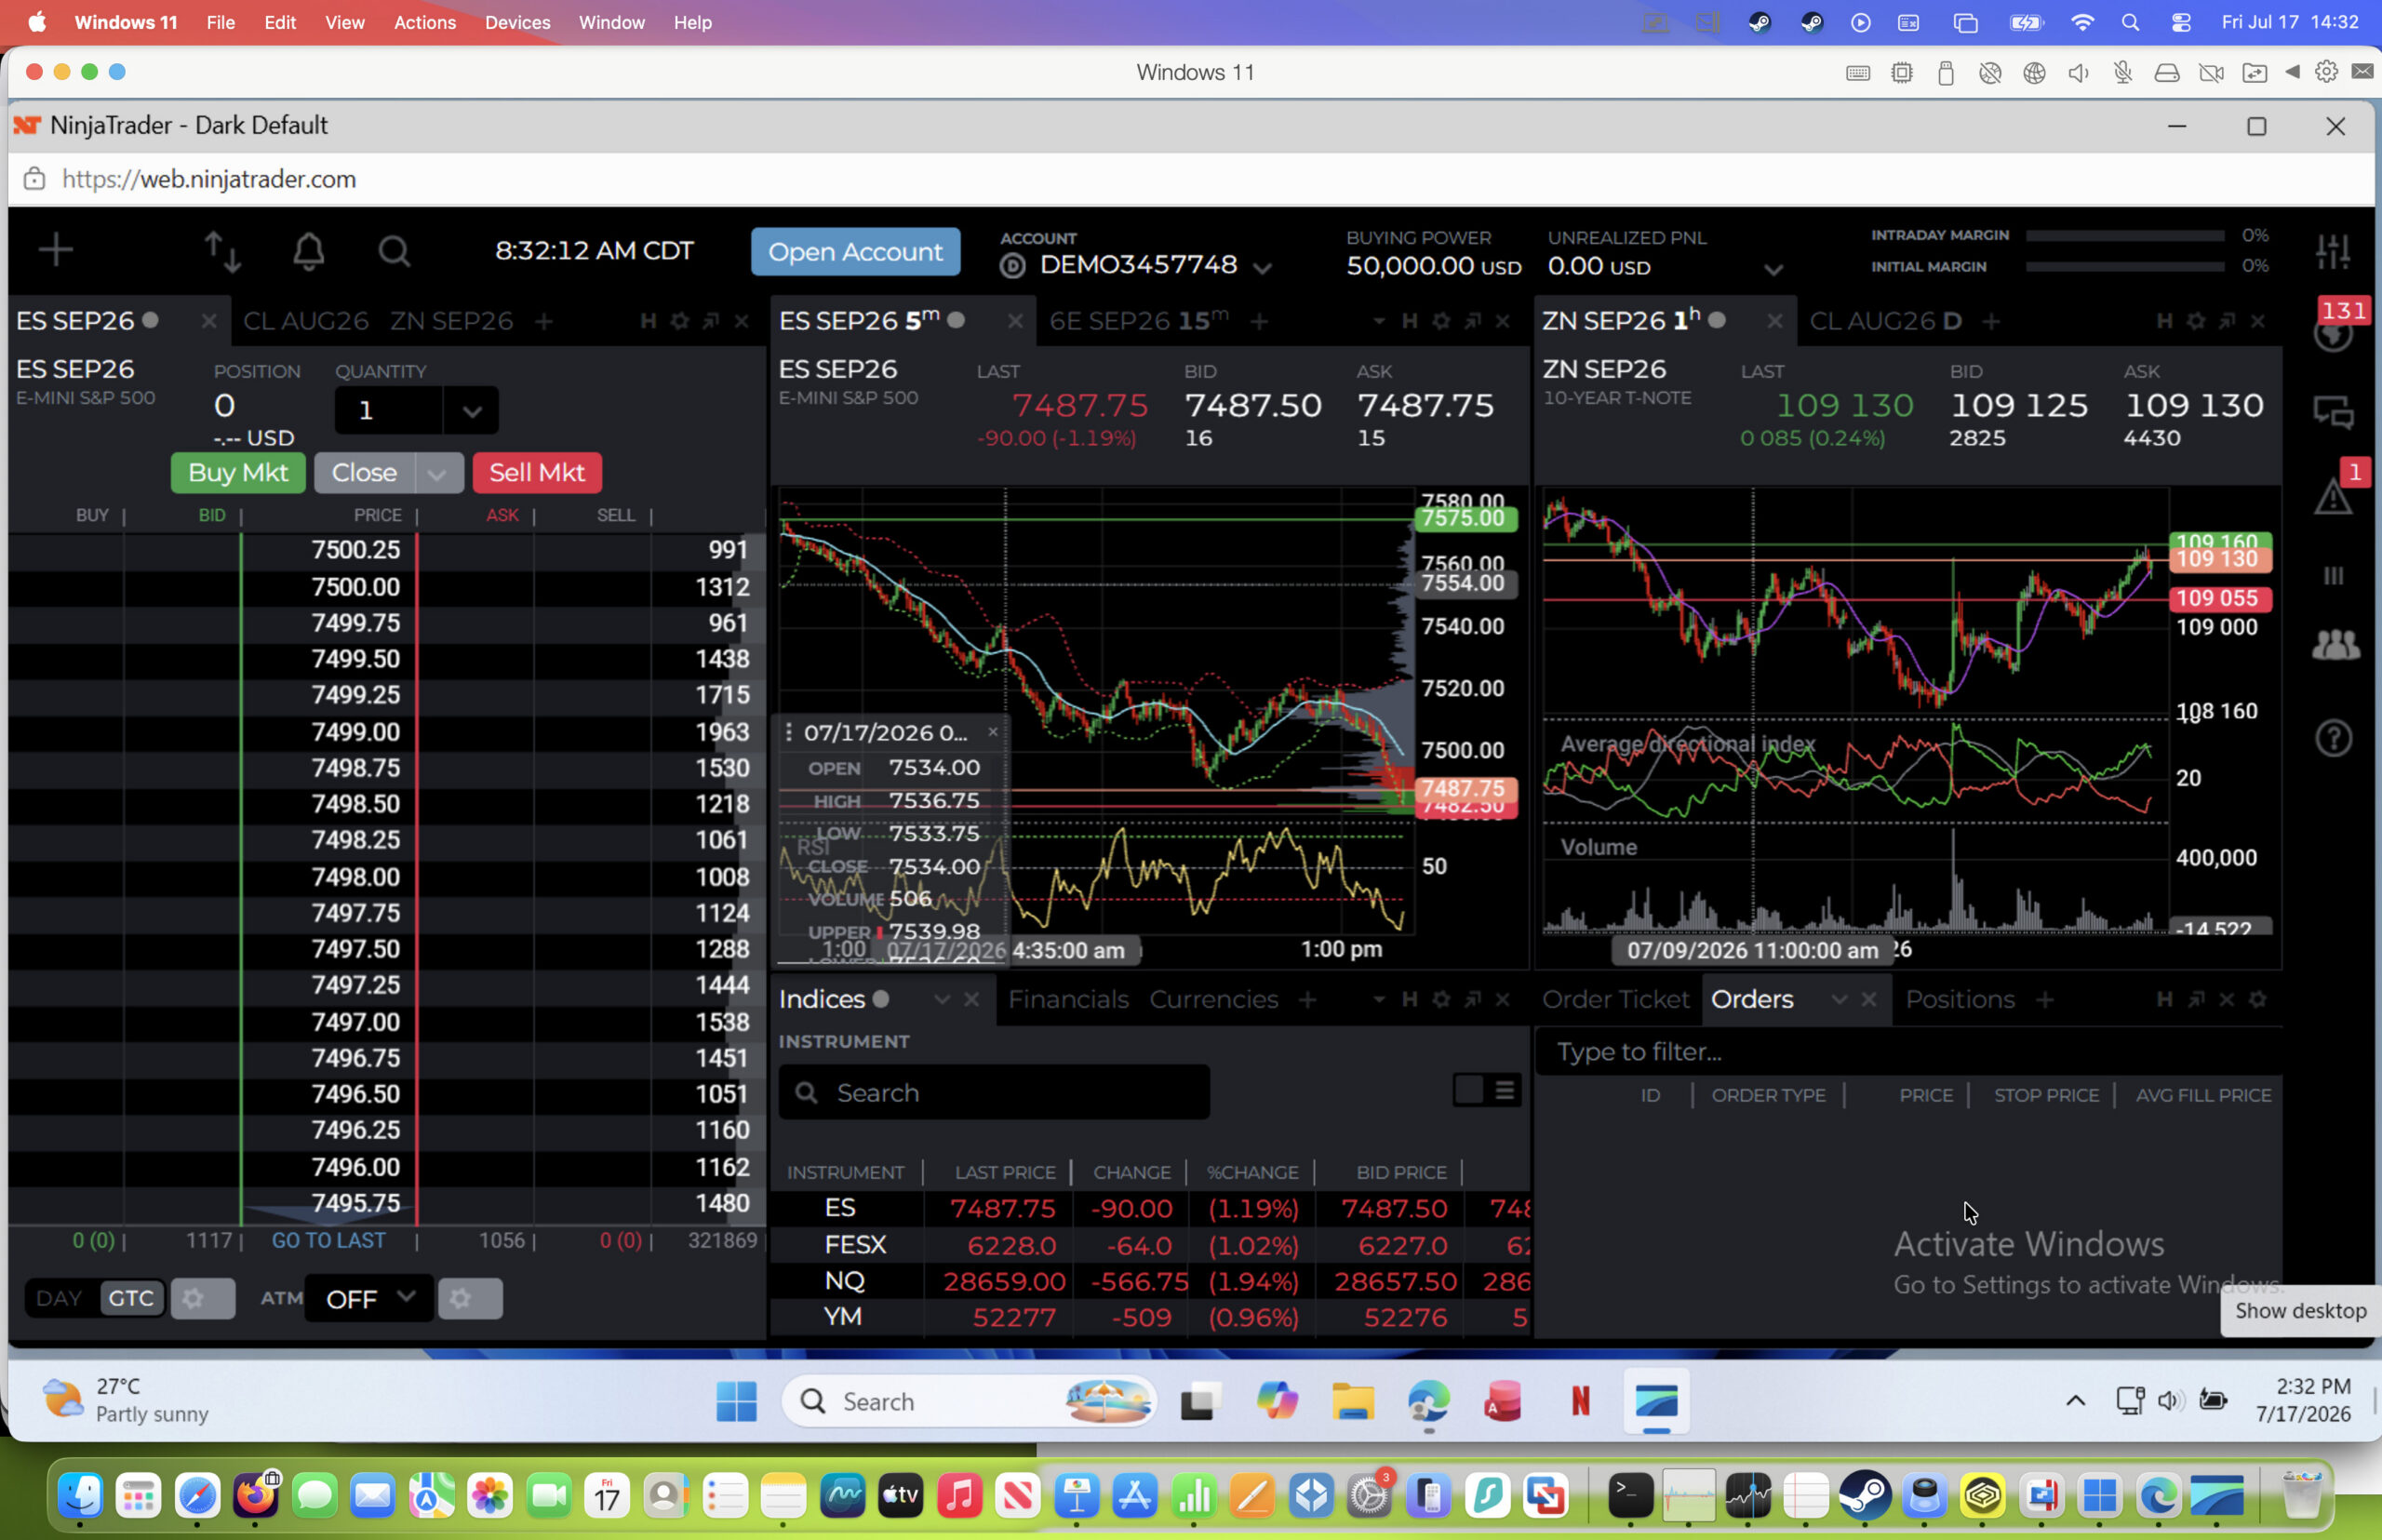2382x1540 pixels.
Task: Open the Order Ticket tab
Action: pyautogui.click(x=1615, y=999)
